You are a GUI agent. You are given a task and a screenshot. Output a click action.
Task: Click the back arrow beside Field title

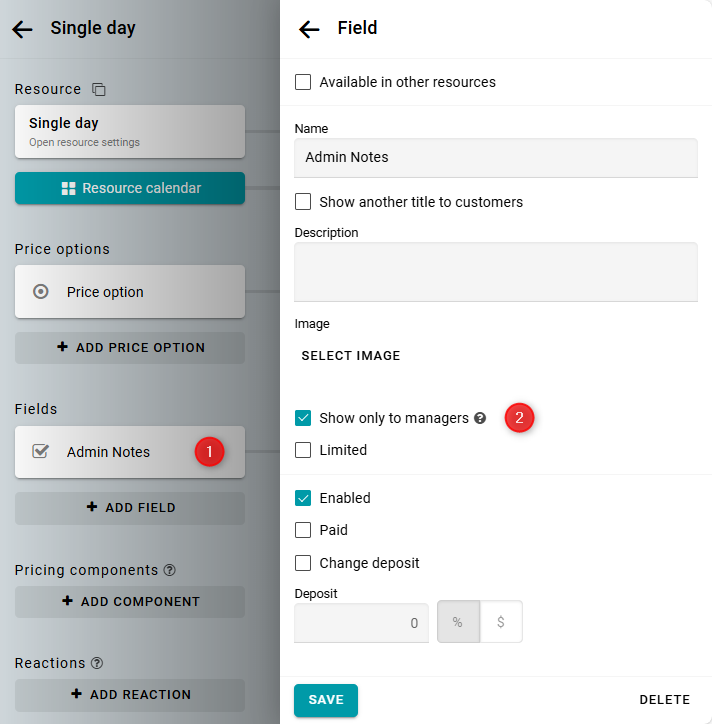tap(309, 29)
